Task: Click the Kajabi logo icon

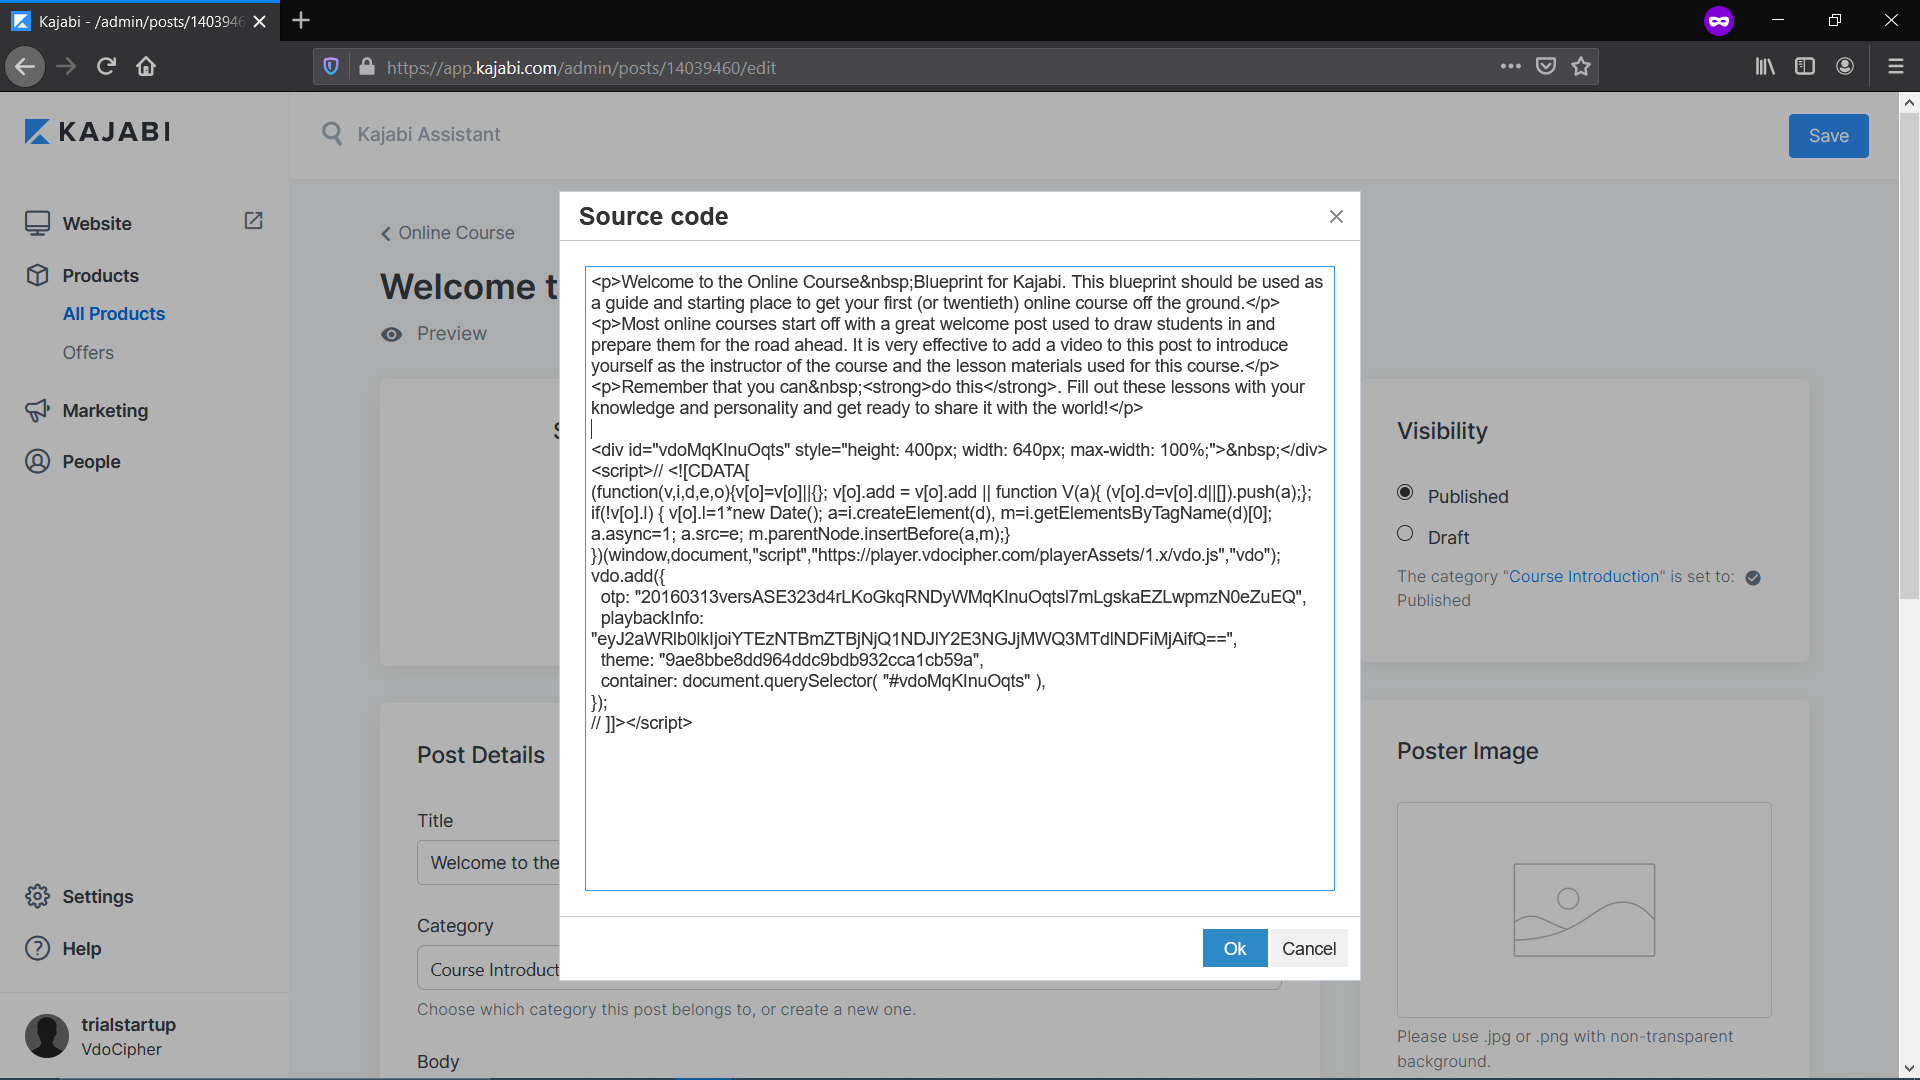Action: click(37, 132)
